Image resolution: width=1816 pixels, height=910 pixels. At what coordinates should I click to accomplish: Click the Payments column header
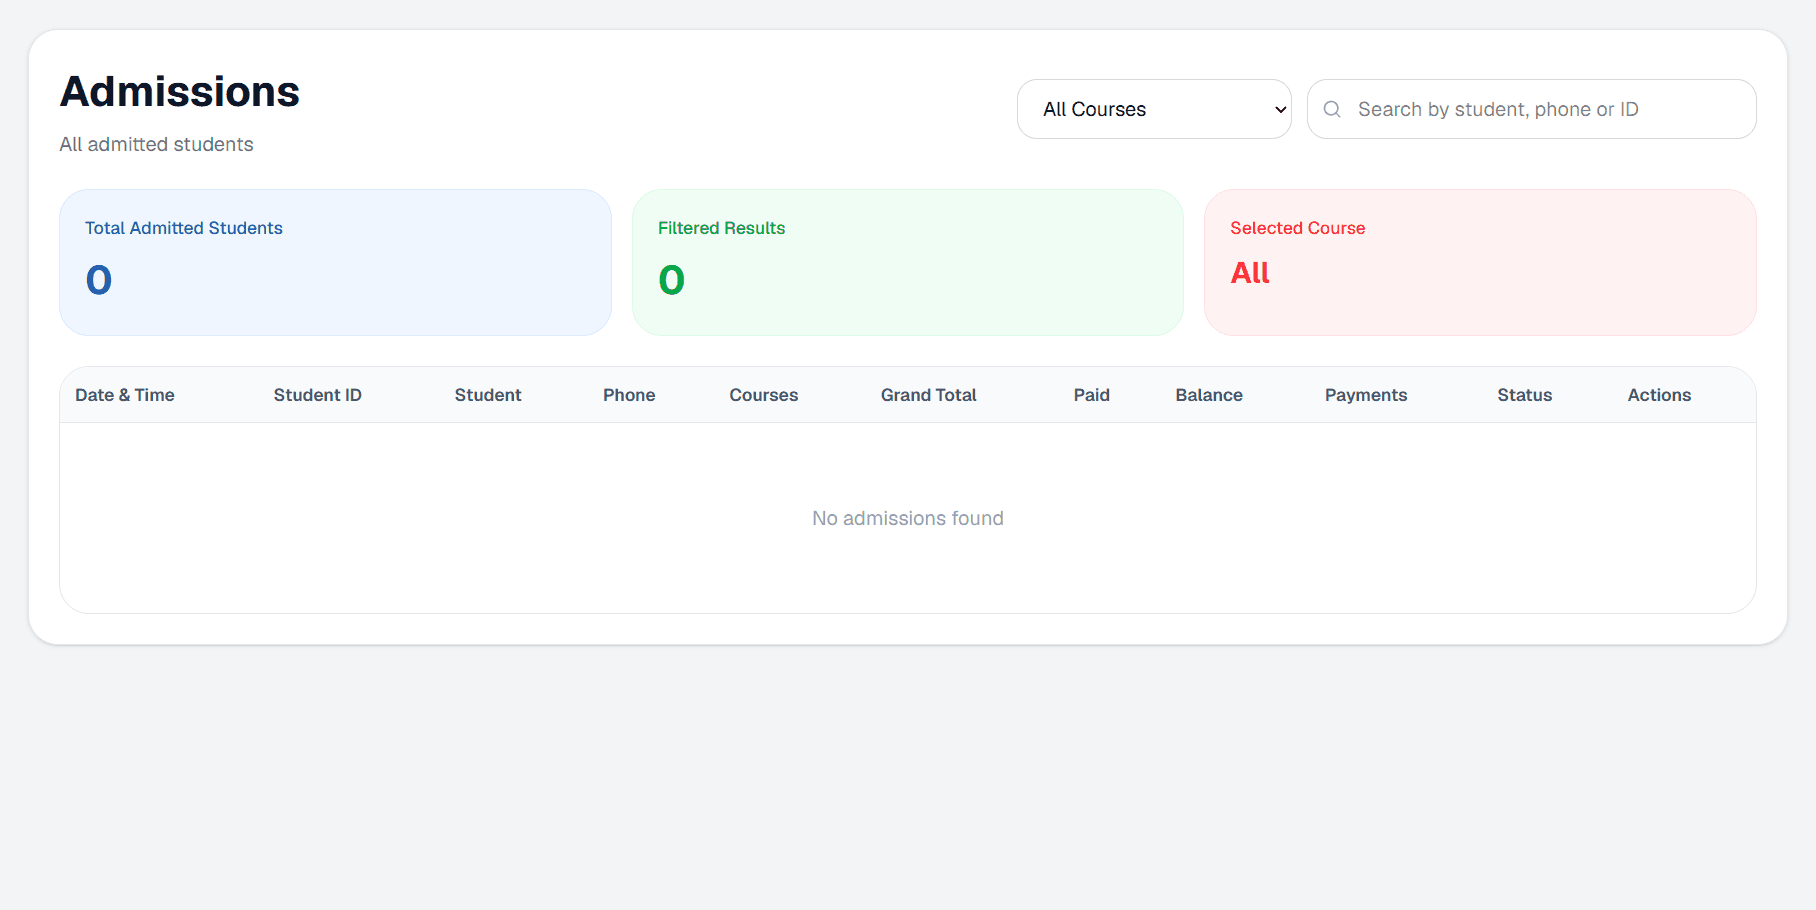point(1366,395)
